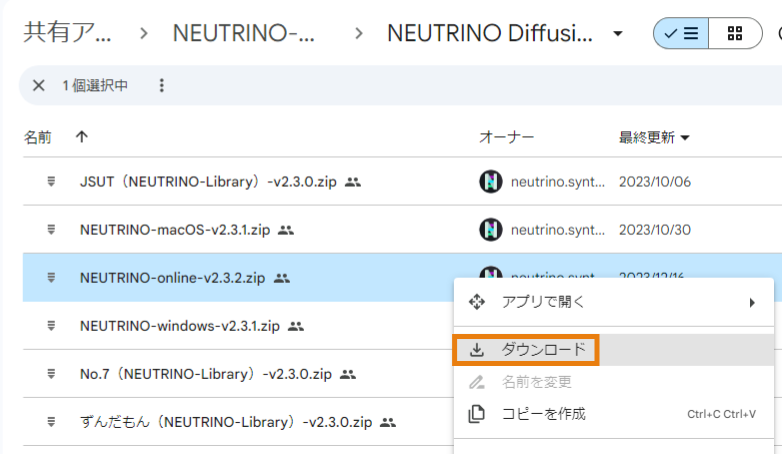The width and height of the screenshot is (782, 454).
Task: Open the 最終更新 sort dropdown
Action: point(654,137)
